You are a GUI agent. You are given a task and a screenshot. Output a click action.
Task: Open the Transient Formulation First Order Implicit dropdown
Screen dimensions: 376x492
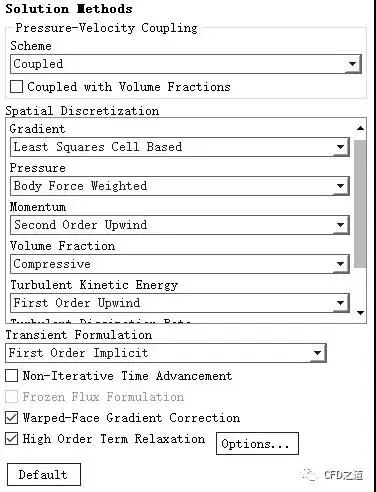click(166, 353)
